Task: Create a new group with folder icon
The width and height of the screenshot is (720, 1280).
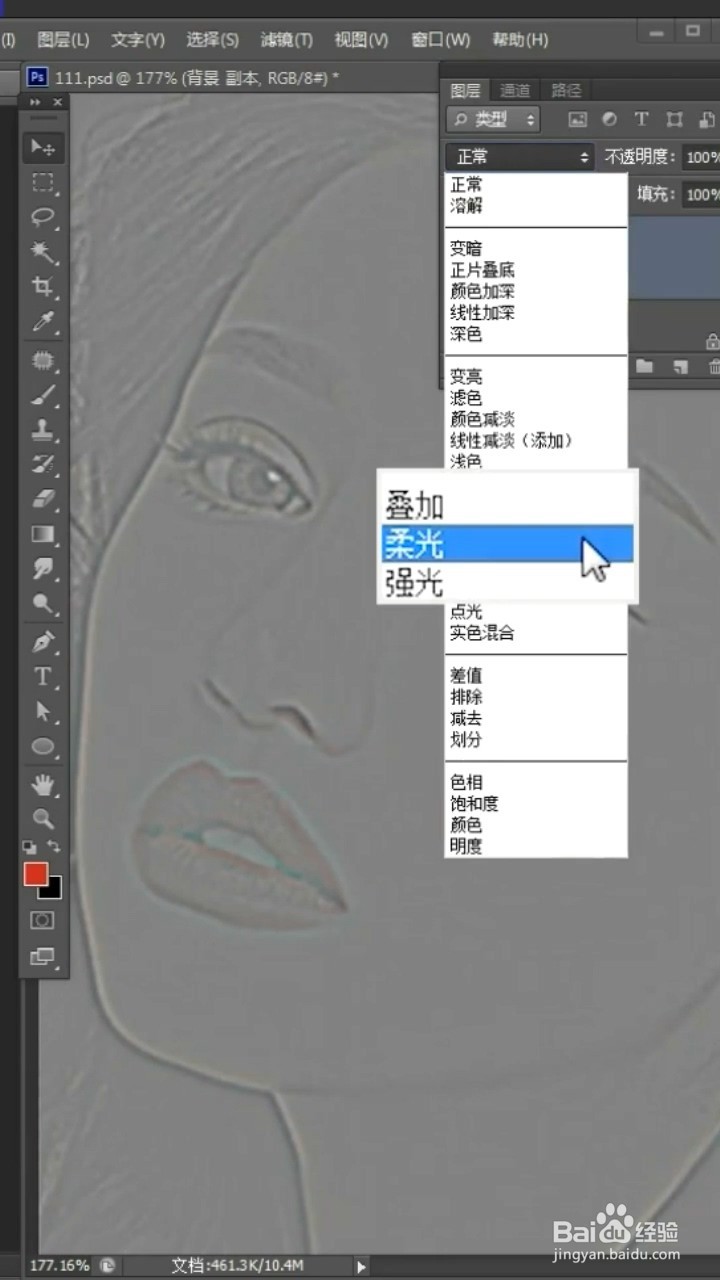Action: coord(644,366)
